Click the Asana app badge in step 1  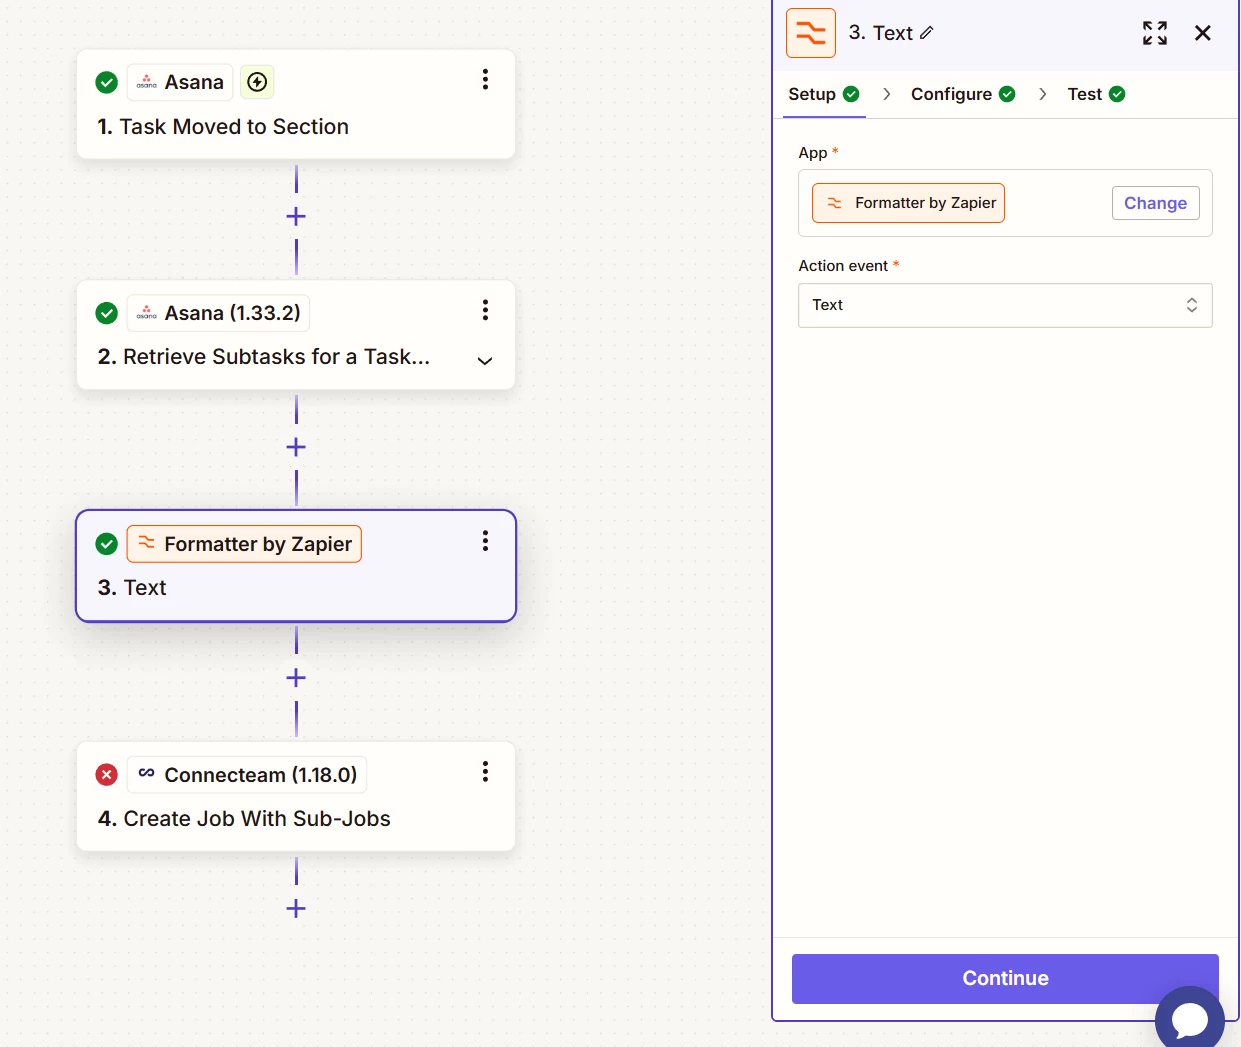pos(180,82)
